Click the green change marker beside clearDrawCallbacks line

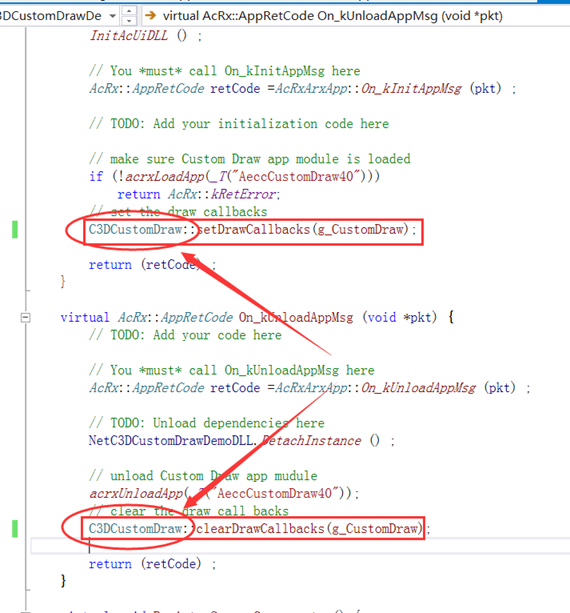click(x=15, y=529)
